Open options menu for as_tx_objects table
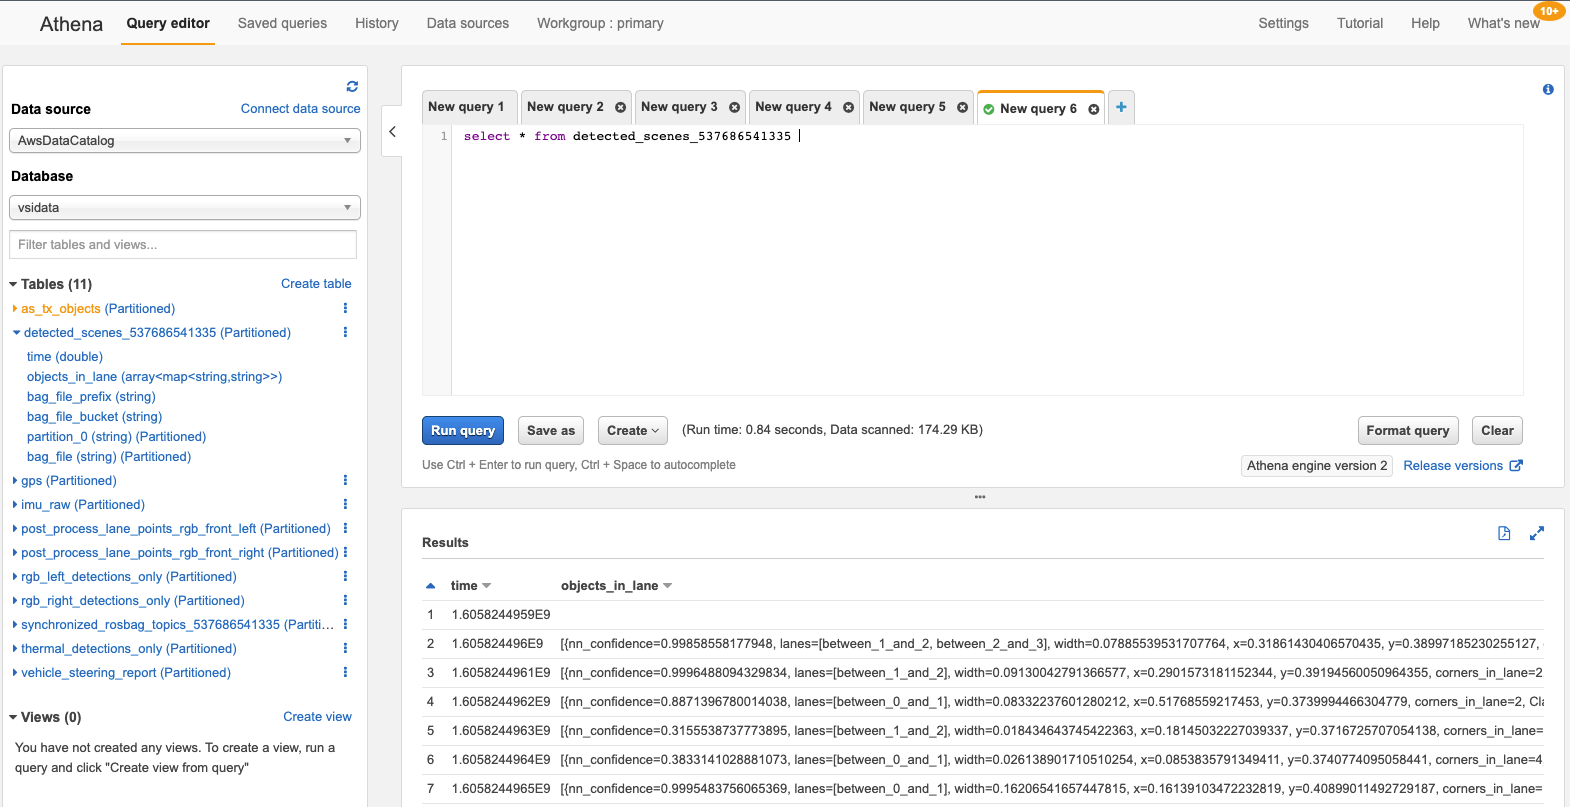The height and width of the screenshot is (807, 1570). coord(345,308)
